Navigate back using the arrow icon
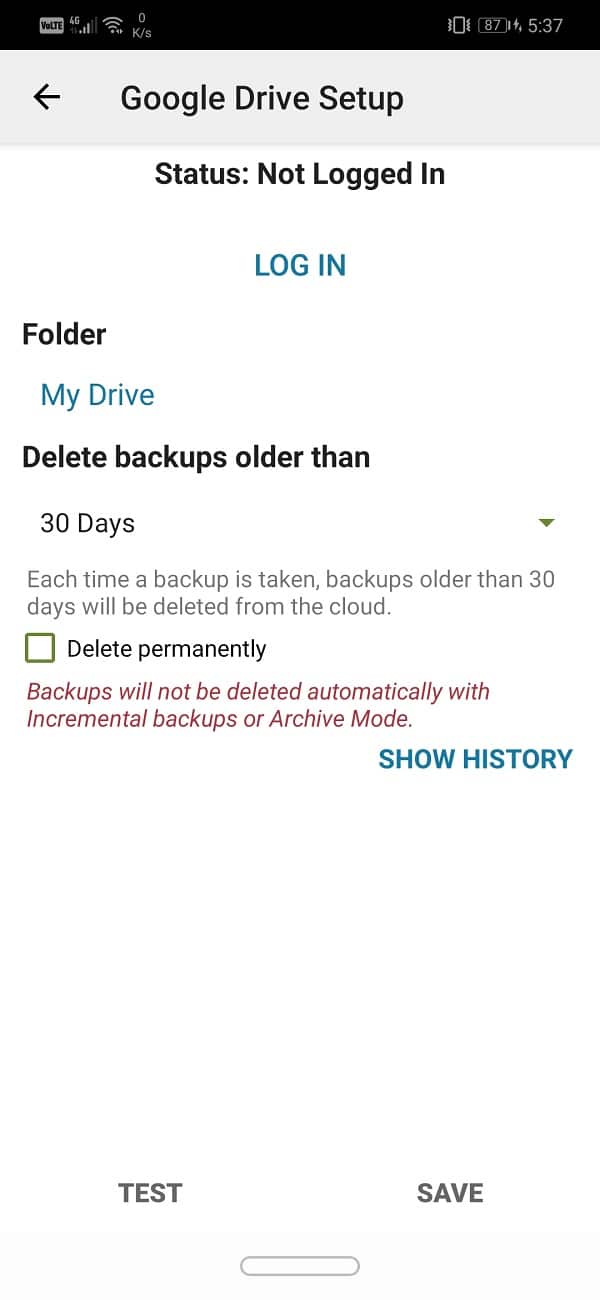600x1300 pixels. 45,97
